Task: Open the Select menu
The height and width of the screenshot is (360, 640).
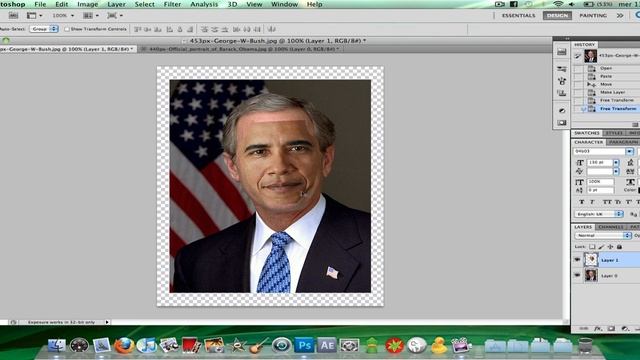Action: (x=144, y=4)
